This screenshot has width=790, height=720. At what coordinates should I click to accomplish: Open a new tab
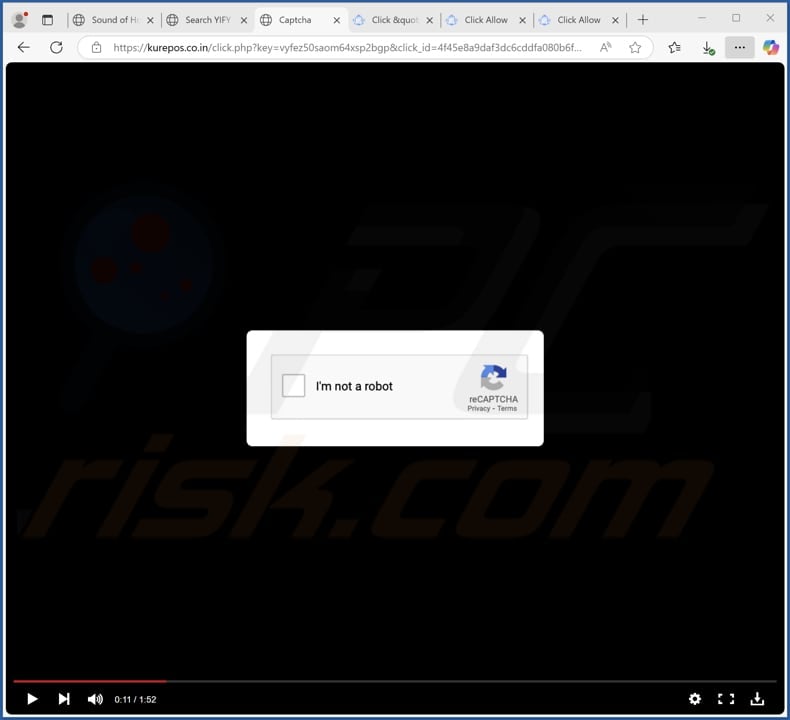642,20
